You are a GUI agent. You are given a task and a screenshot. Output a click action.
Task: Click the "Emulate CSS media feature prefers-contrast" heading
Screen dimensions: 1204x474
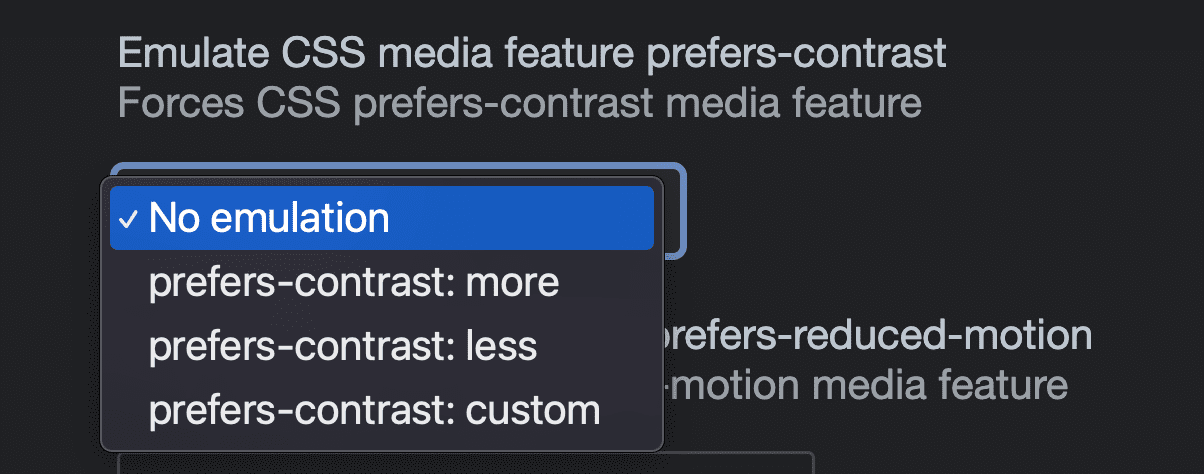point(532,53)
